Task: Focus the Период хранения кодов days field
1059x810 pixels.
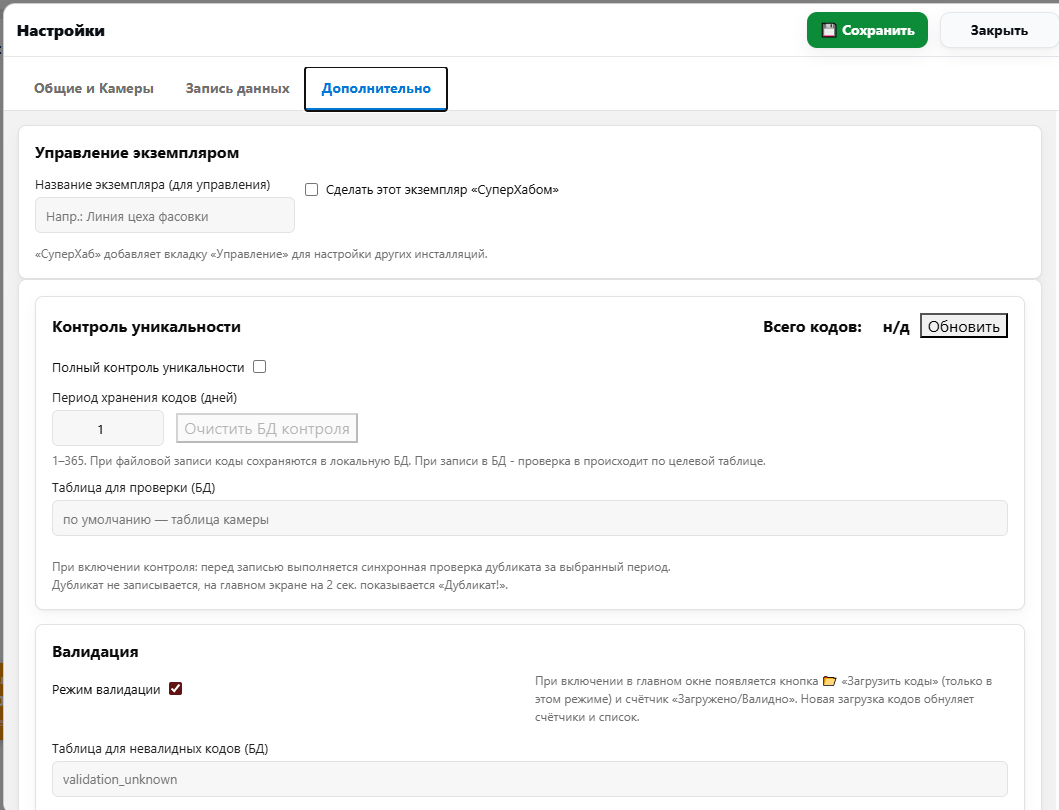Action: 107,428
